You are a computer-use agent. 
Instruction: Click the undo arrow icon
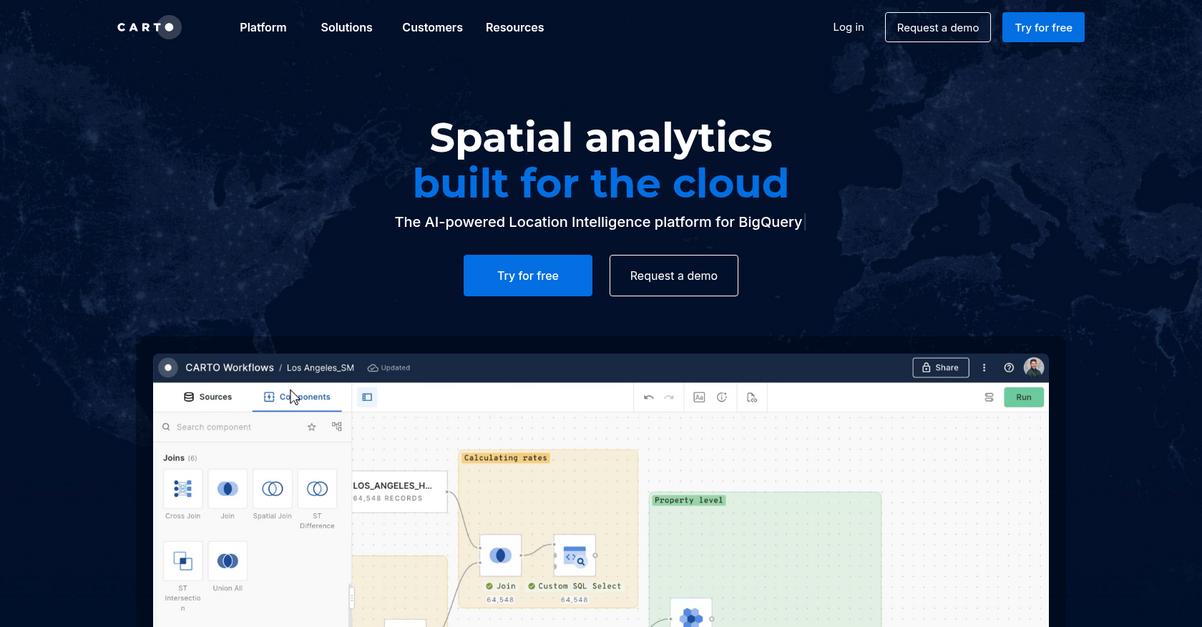[648, 397]
